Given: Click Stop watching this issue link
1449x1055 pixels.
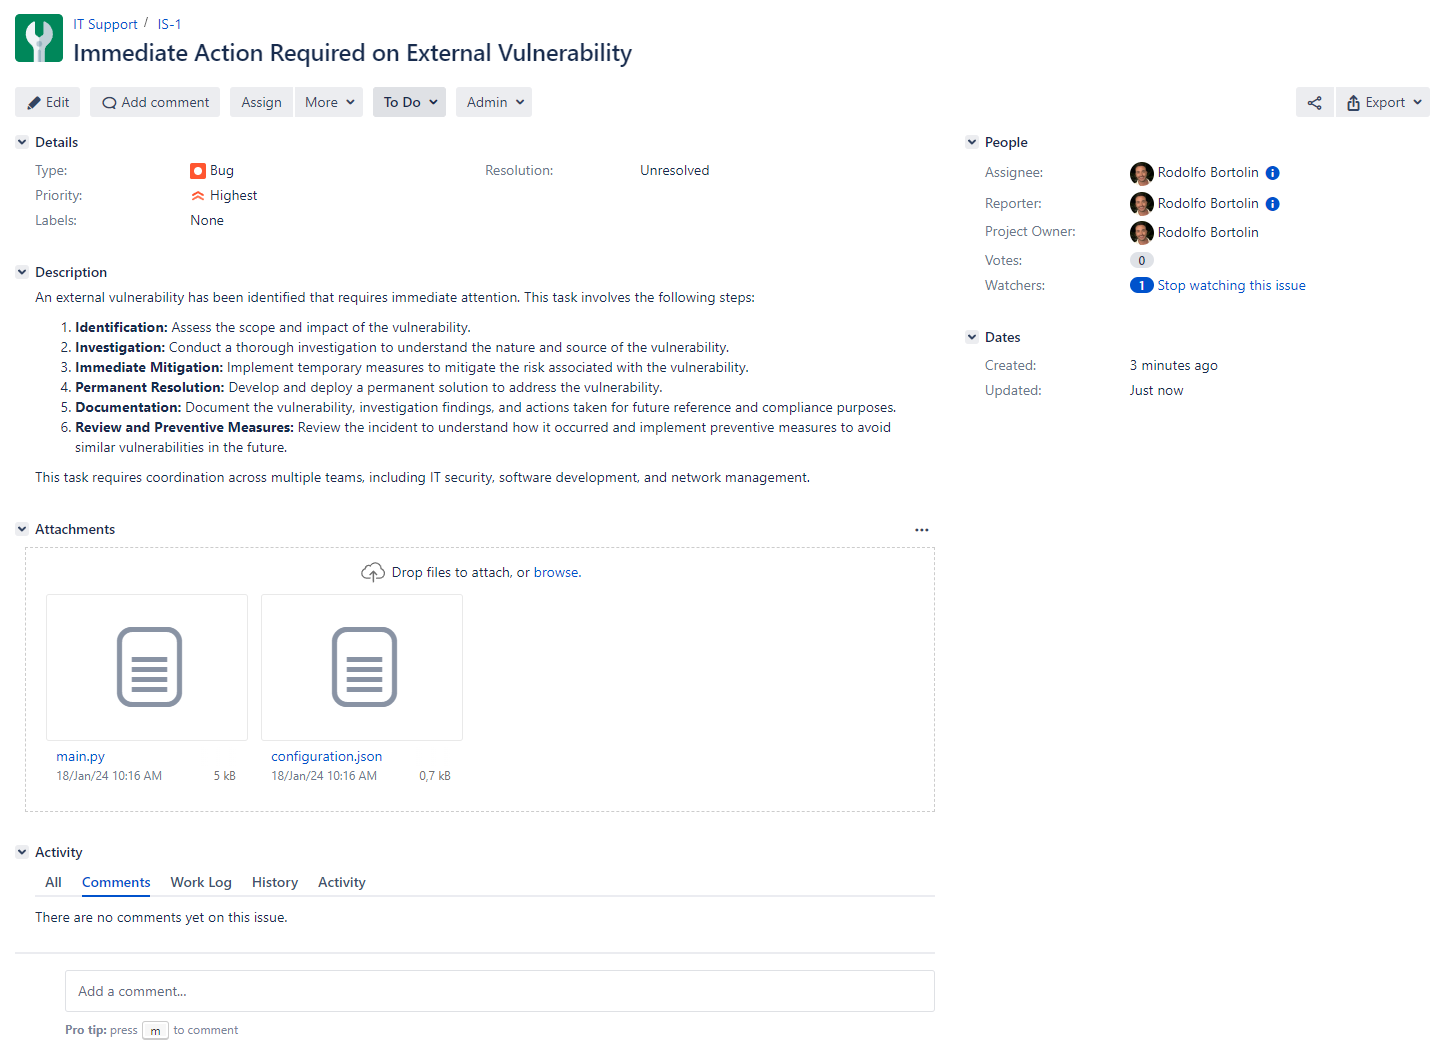Looking at the screenshot, I should pyautogui.click(x=1231, y=286).
